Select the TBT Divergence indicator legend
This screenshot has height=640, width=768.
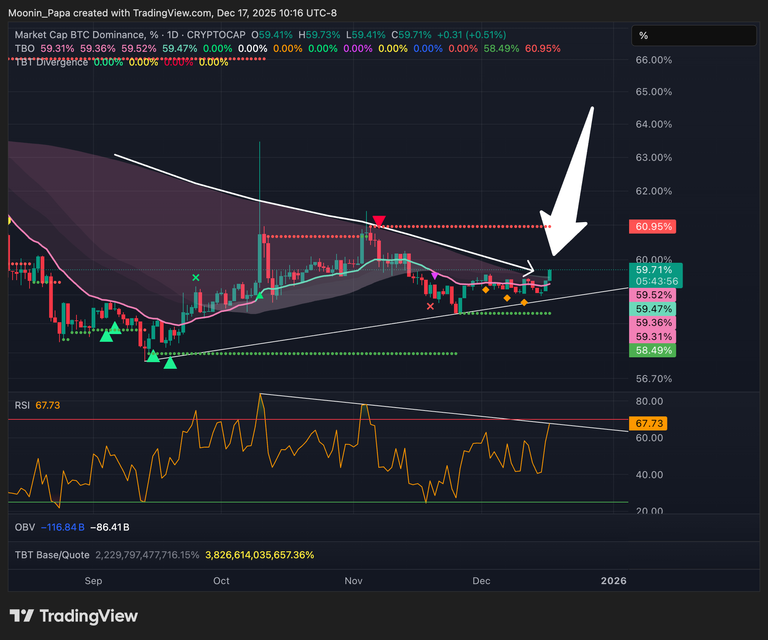coord(50,62)
